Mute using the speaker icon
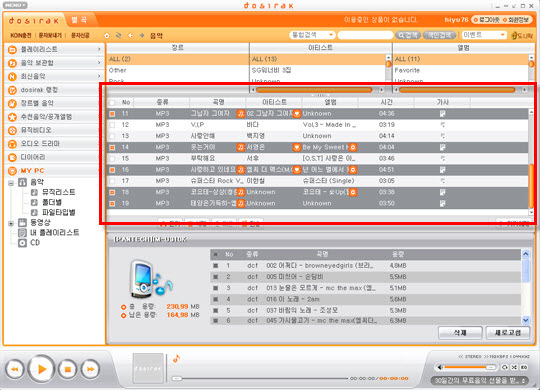This screenshot has width=540, height=390. click(440, 368)
